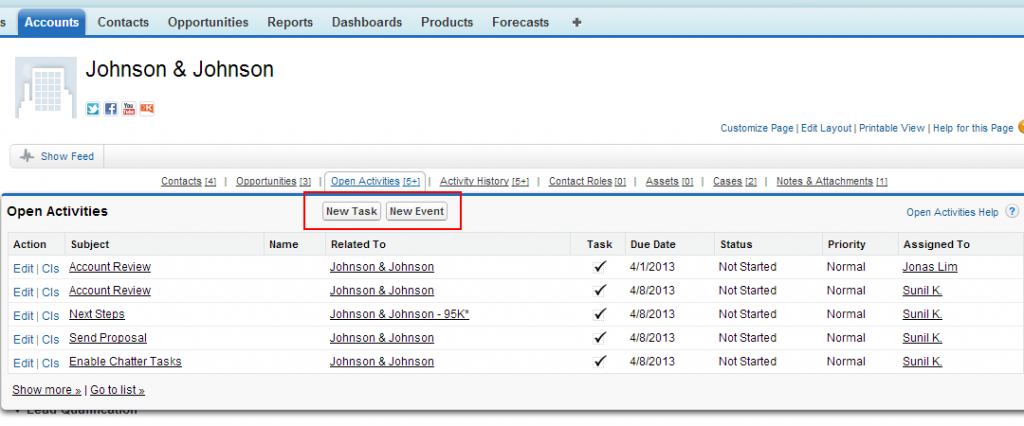Open the Facebook social icon
1024x426 pixels.
[x=111, y=109]
